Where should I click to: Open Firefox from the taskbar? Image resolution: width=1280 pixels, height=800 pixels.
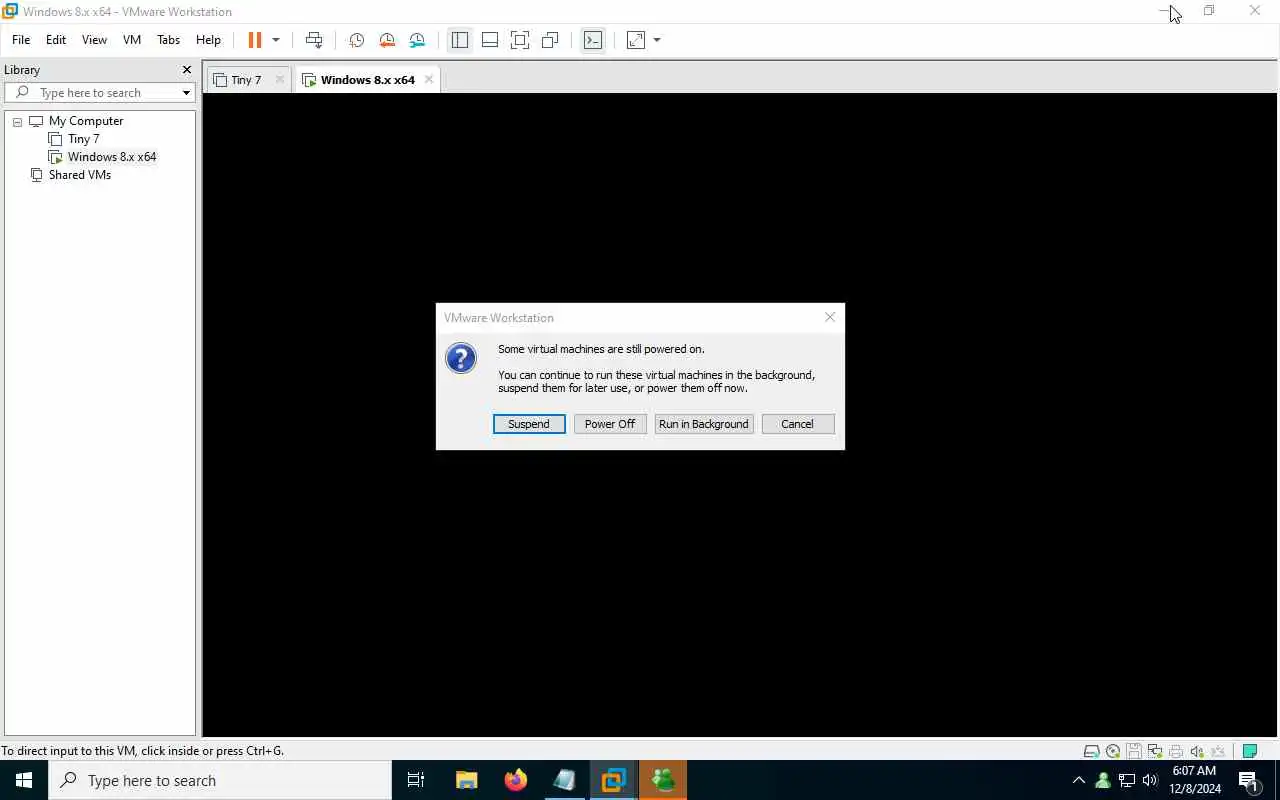pos(515,780)
